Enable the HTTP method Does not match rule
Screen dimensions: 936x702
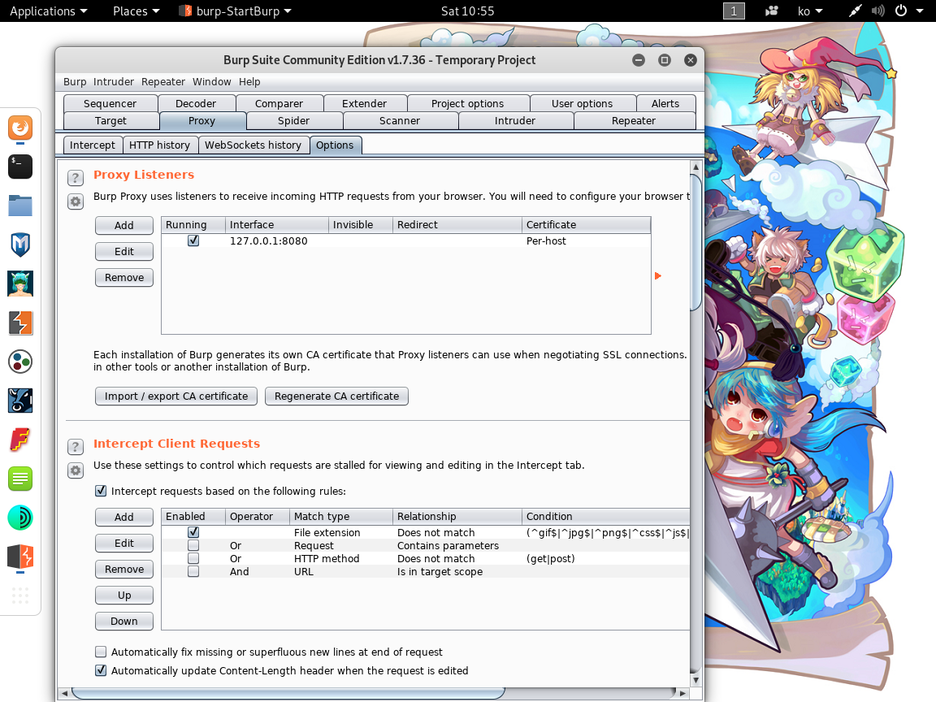pyautogui.click(x=193, y=558)
